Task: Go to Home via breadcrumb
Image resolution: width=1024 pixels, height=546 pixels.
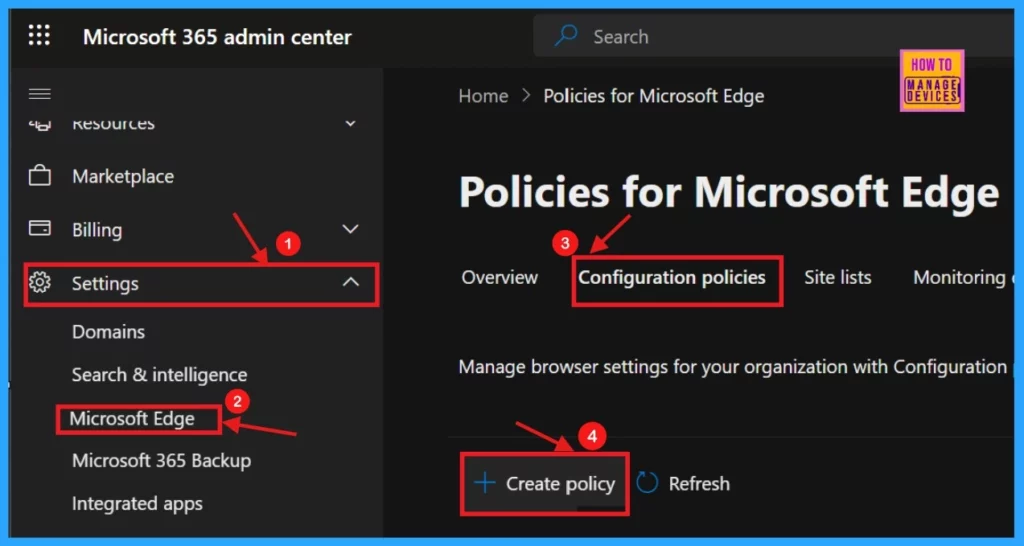Action: tap(483, 96)
